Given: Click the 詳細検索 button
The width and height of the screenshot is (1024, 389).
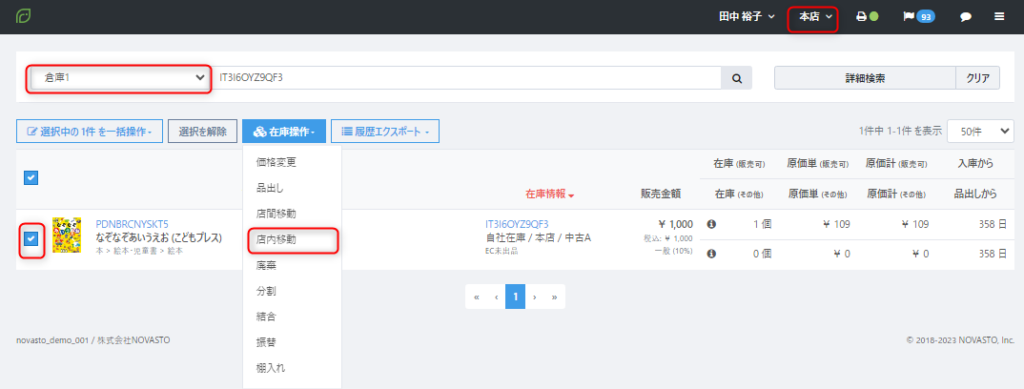Looking at the screenshot, I should pyautogui.click(x=865, y=78).
